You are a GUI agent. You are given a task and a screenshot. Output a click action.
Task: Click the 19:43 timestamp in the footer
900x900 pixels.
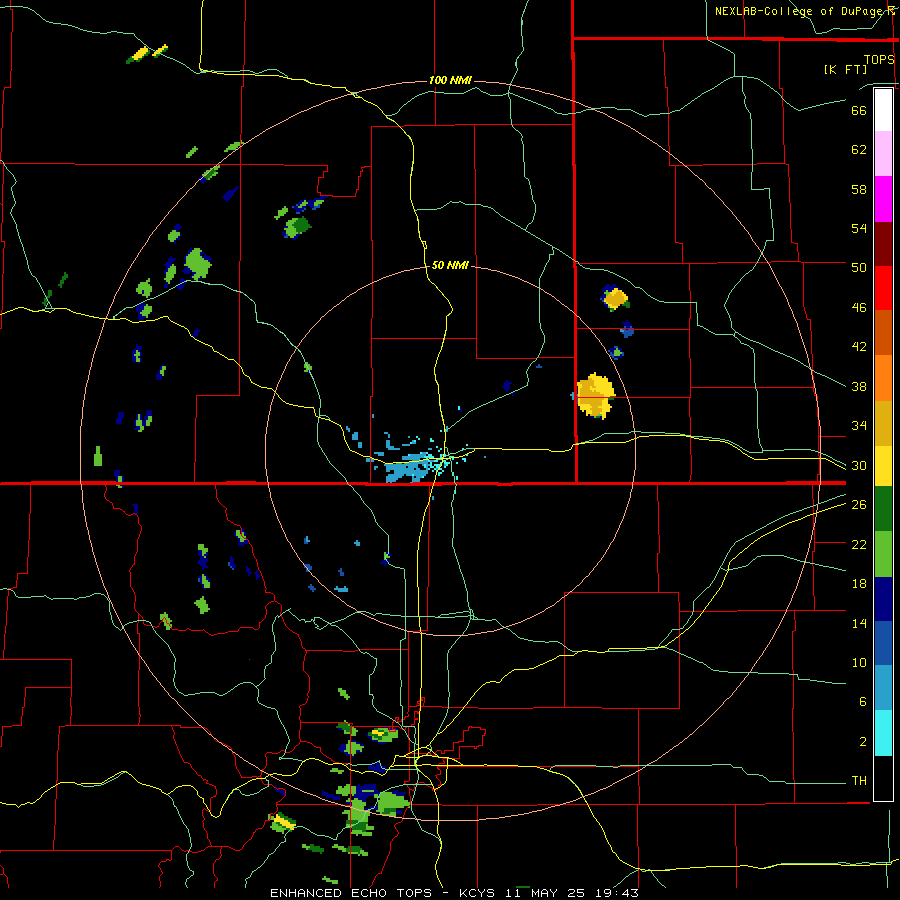point(616,893)
